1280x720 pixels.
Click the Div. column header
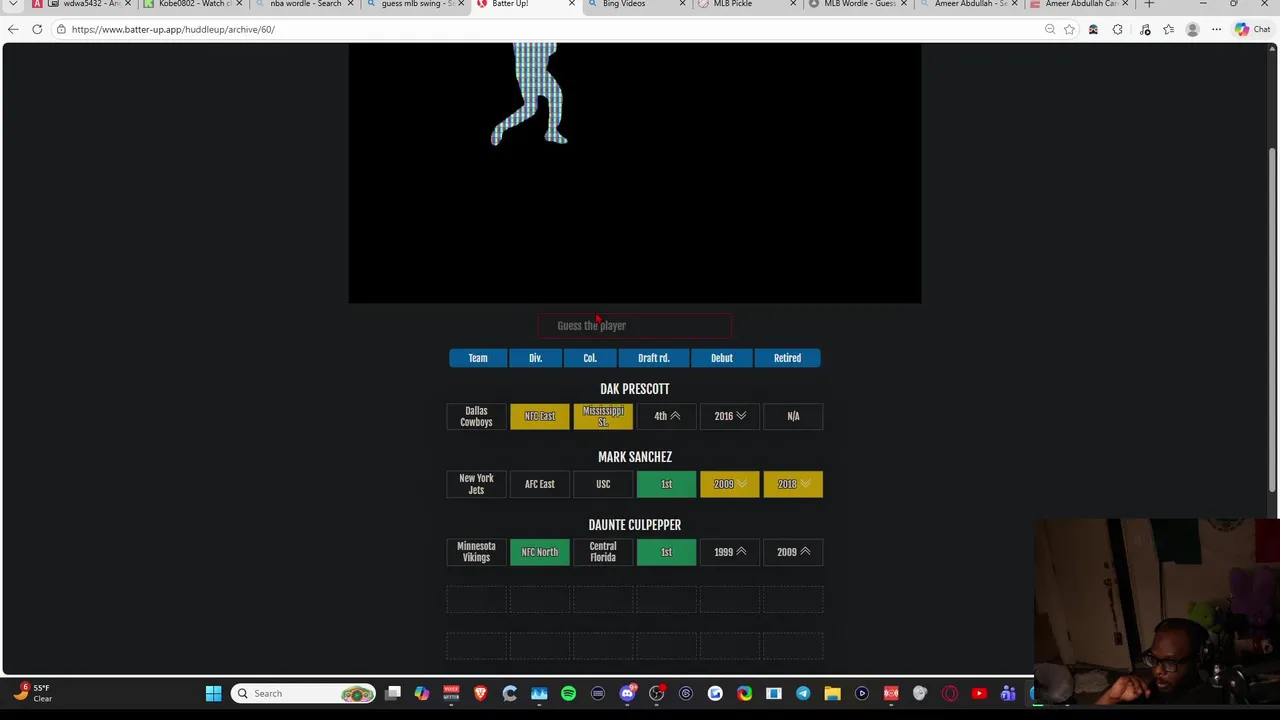click(x=536, y=358)
